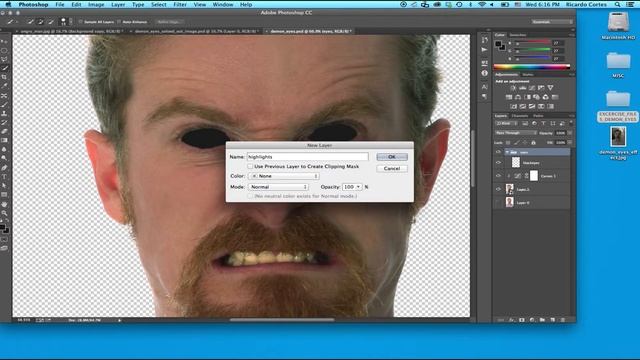
Task: Collapse the eyes group triangle
Action: click(507, 152)
